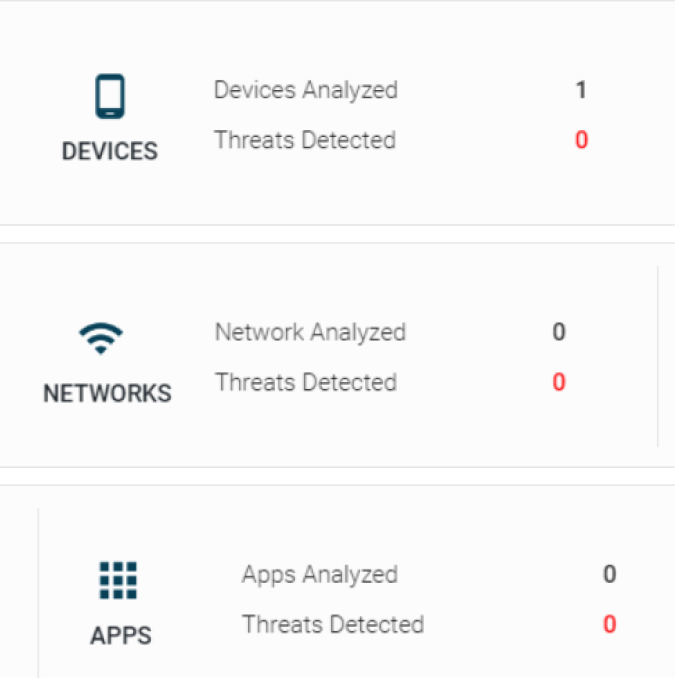Image resolution: width=675 pixels, height=678 pixels.
Task: Click the Devices phone icon
Action: pos(109,98)
